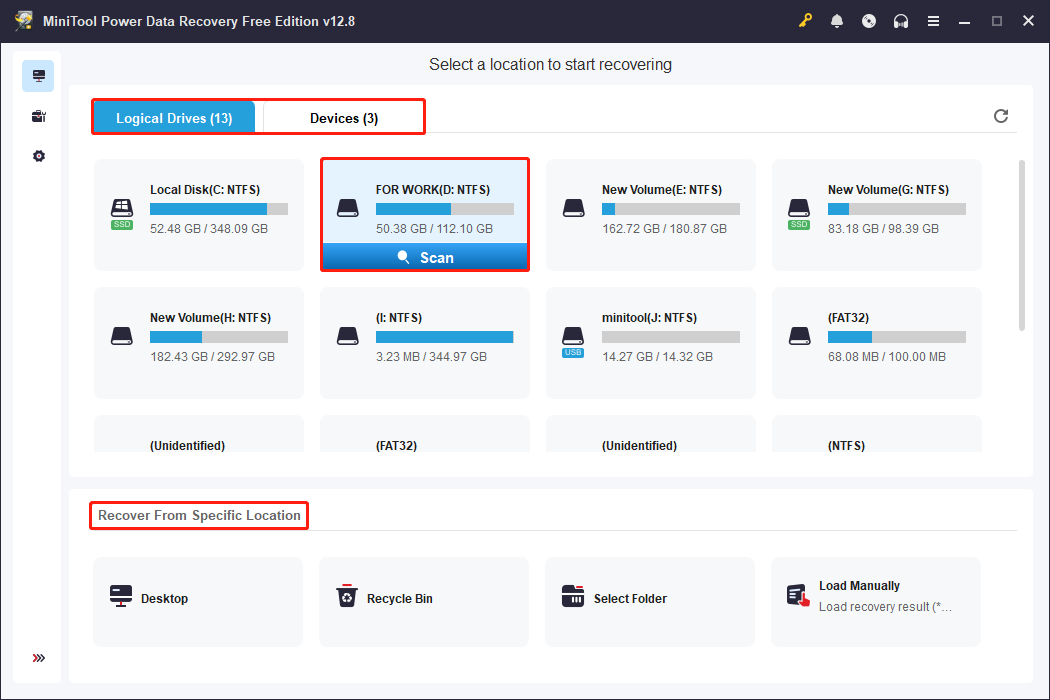
Task: Select the Logical Drives (13) tab
Action: tap(174, 118)
